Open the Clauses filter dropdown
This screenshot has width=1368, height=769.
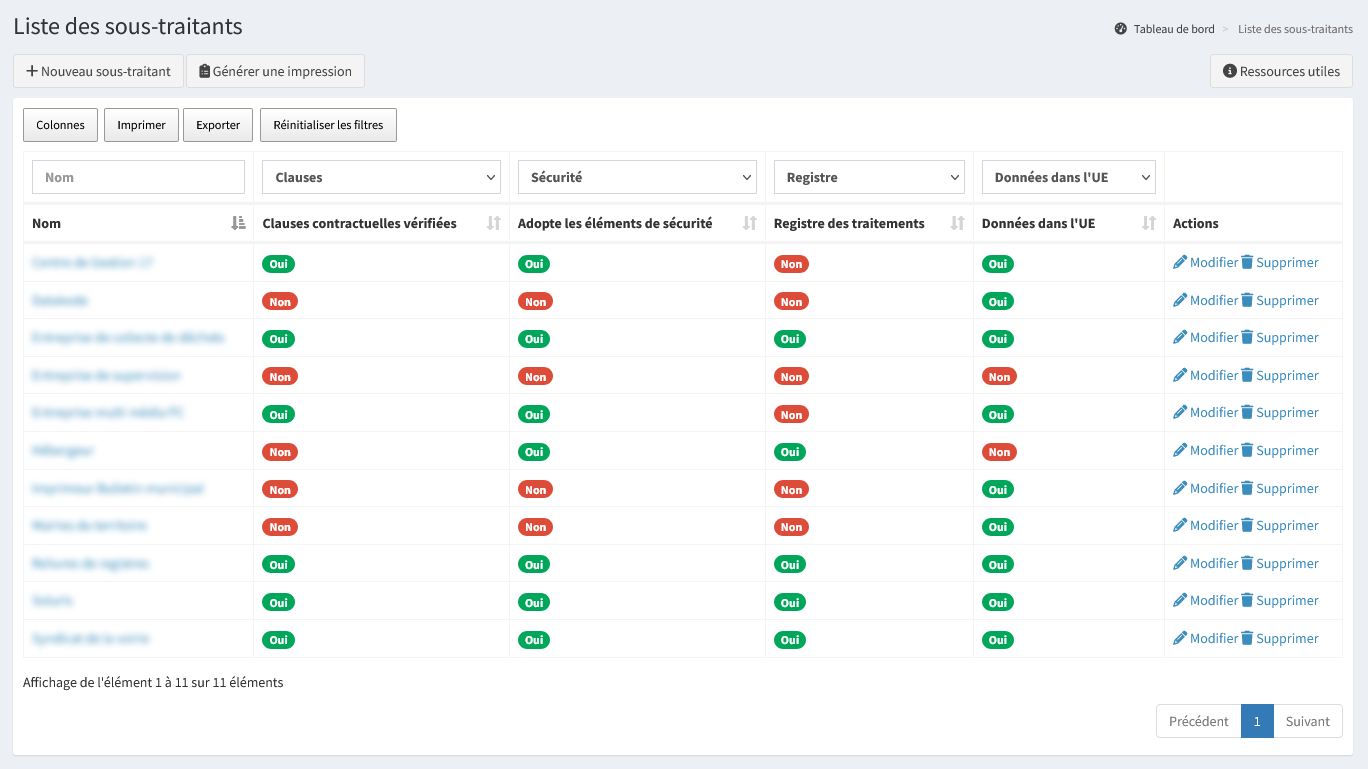(x=380, y=177)
